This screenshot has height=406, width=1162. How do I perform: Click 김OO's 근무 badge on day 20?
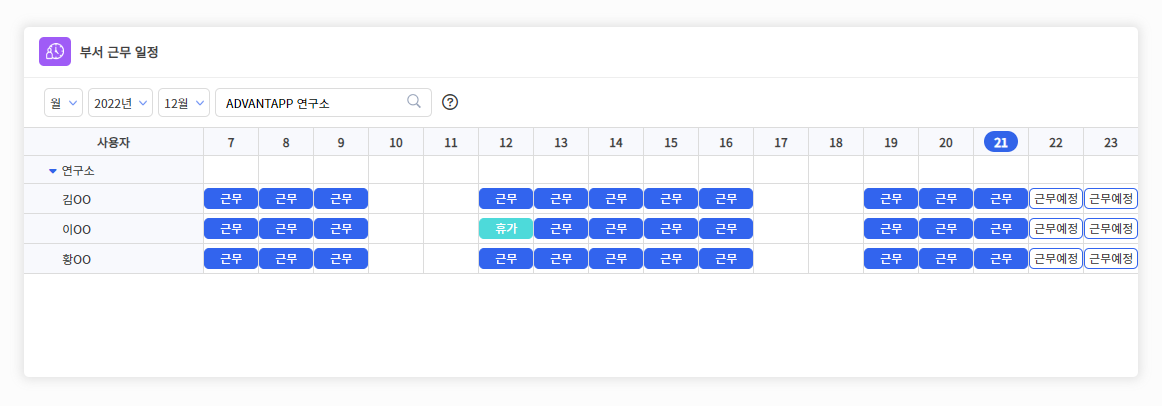coord(946,199)
